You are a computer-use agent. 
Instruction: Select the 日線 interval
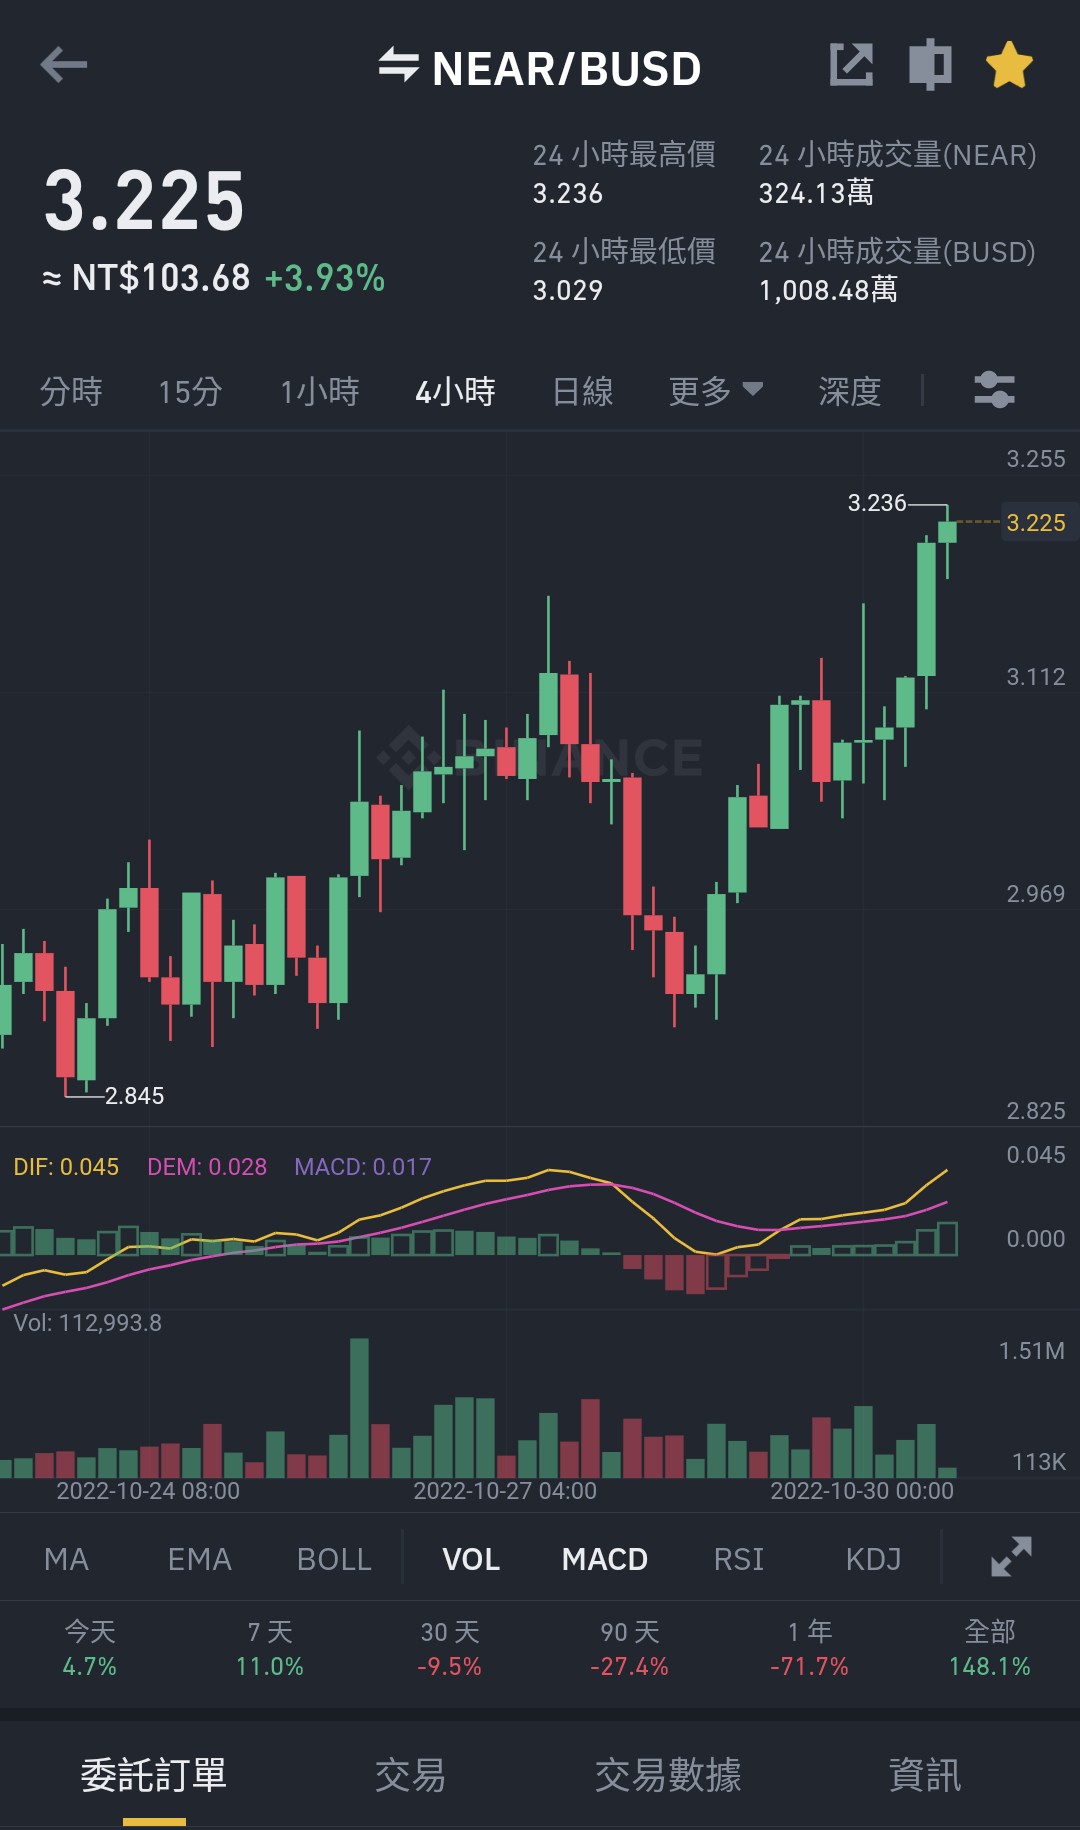pyautogui.click(x=583, y=391)
